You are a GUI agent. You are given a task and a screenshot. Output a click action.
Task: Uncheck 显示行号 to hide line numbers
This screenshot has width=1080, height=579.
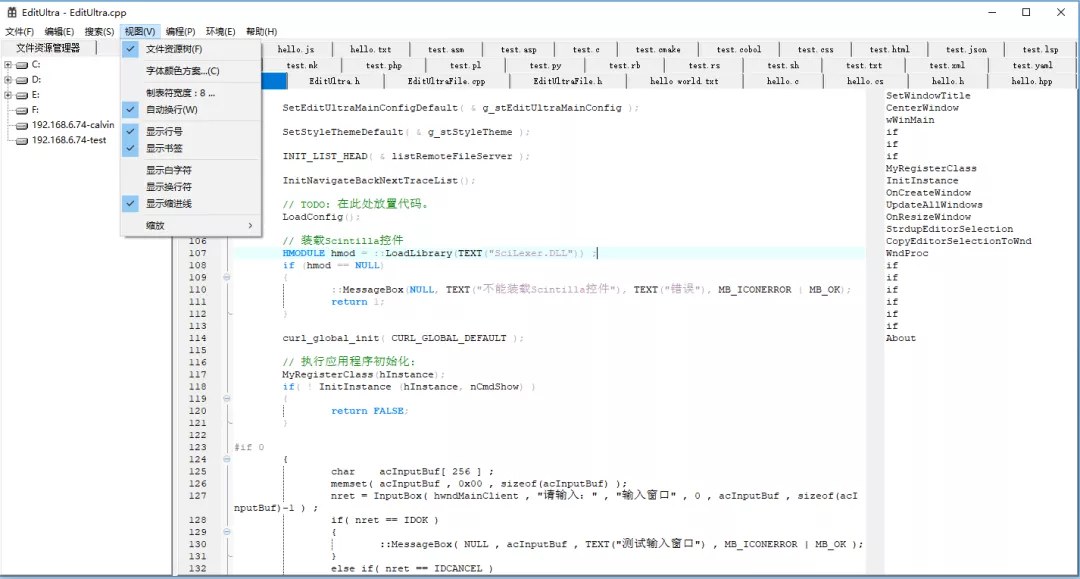164,131
